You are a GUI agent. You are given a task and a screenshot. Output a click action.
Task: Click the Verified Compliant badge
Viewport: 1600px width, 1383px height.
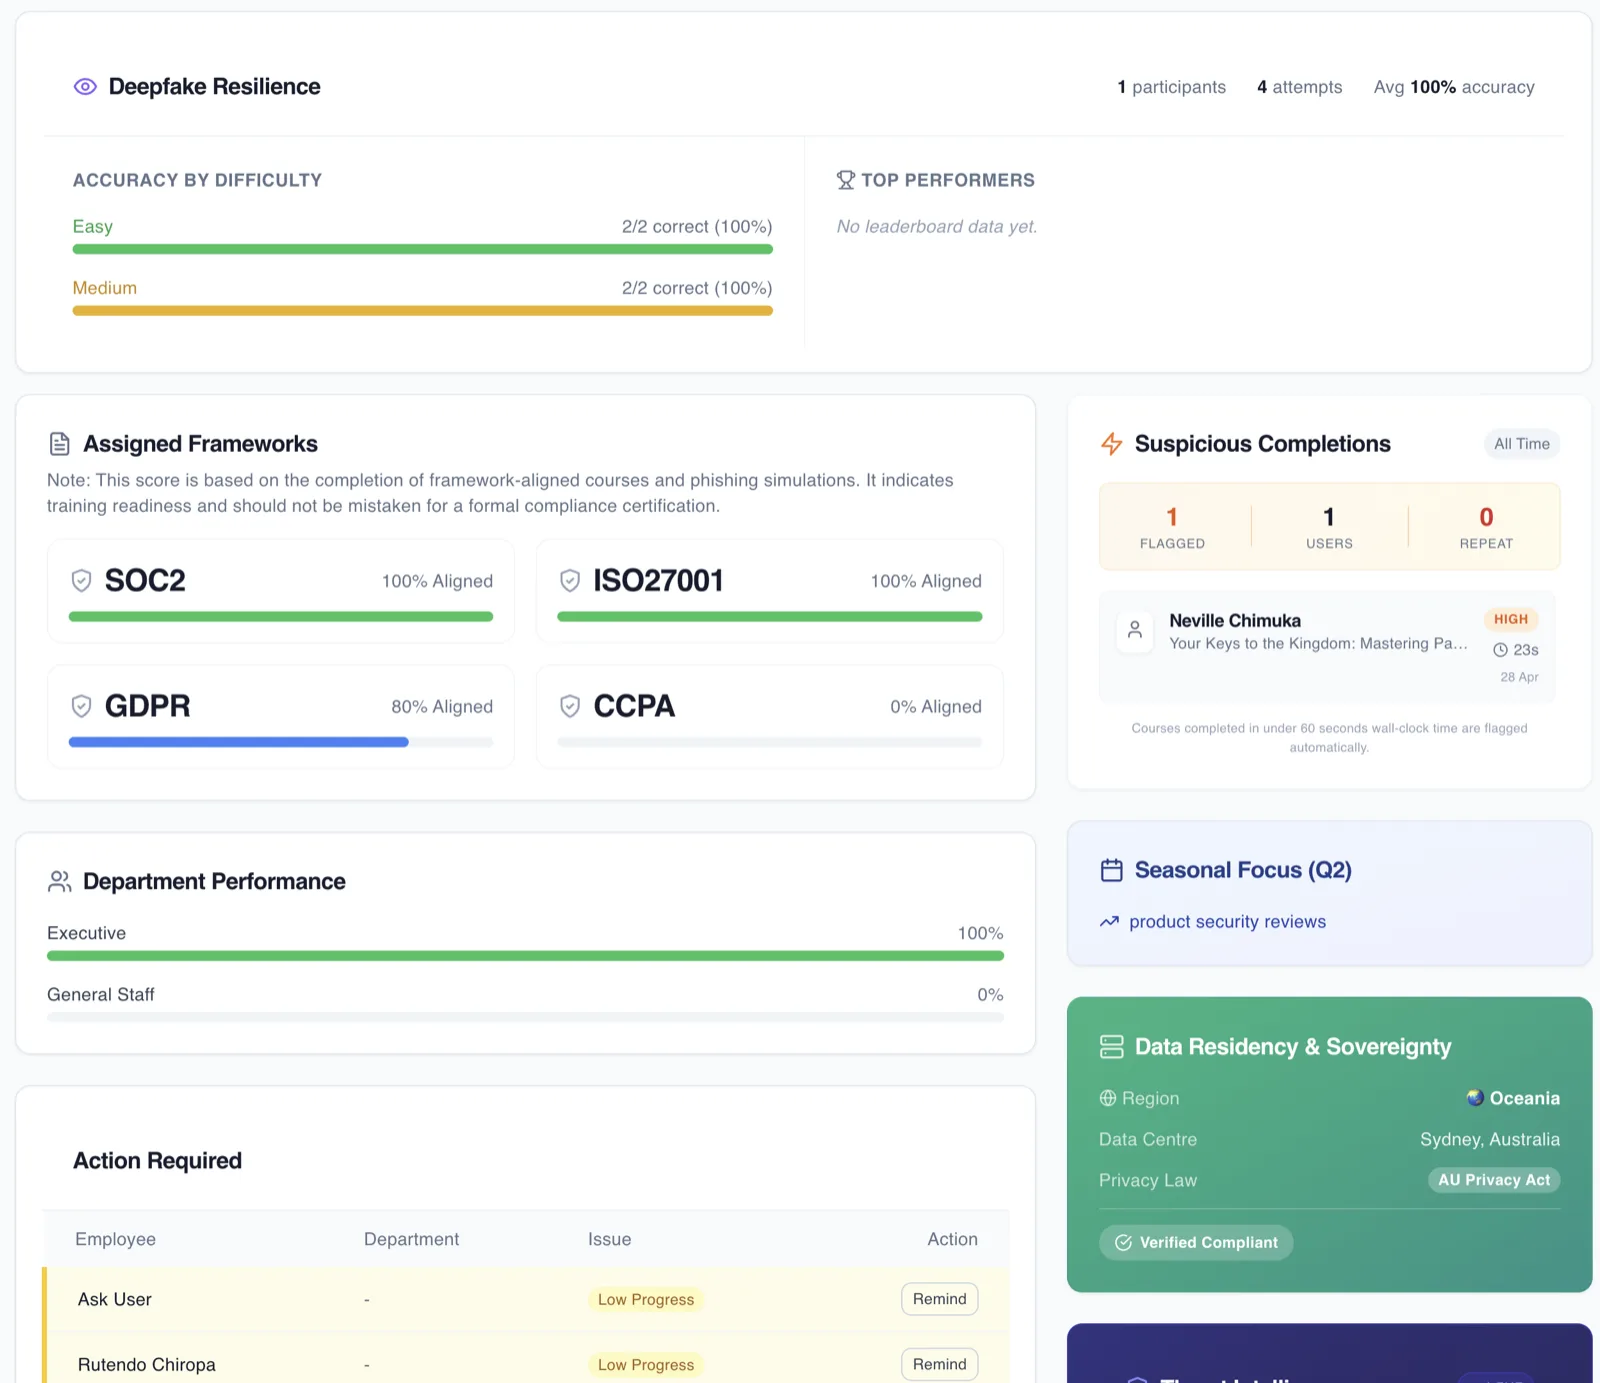tap(1196, 1242)
